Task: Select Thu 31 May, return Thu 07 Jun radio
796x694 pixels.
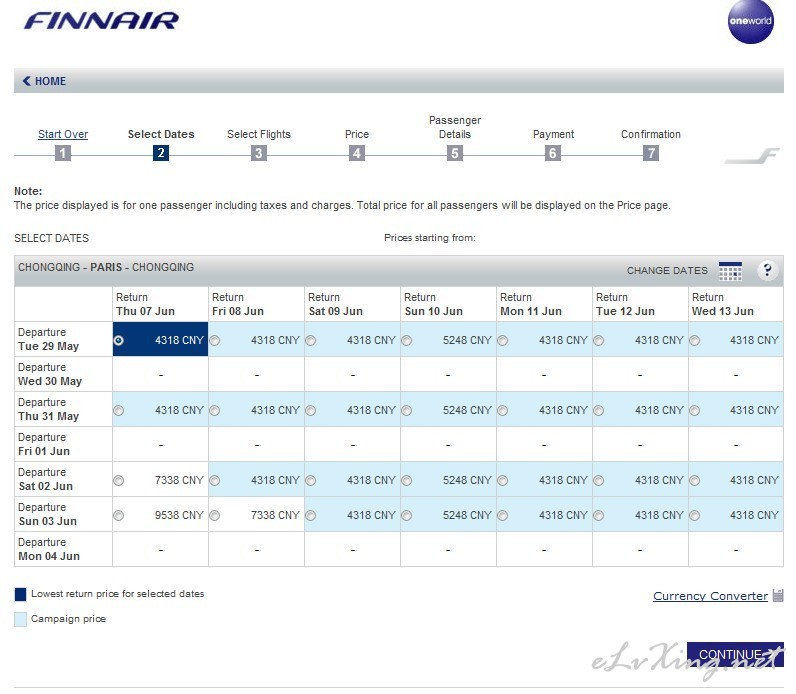Action: [119, 410]
